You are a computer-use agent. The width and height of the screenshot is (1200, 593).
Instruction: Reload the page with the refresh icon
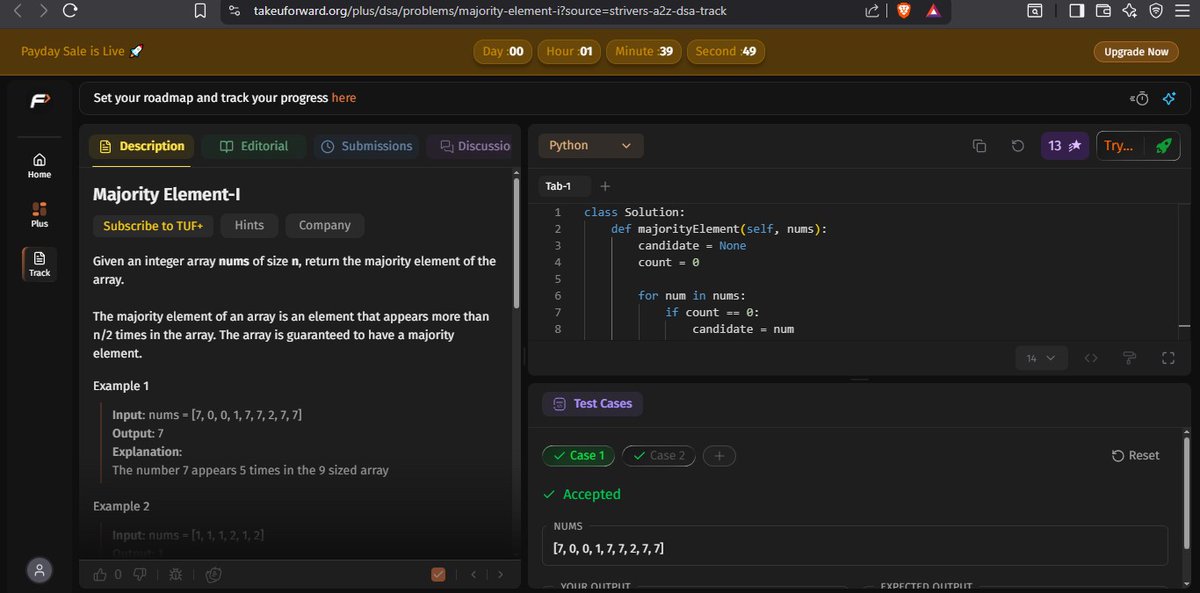pyautogui.click(x=70, y=11)
